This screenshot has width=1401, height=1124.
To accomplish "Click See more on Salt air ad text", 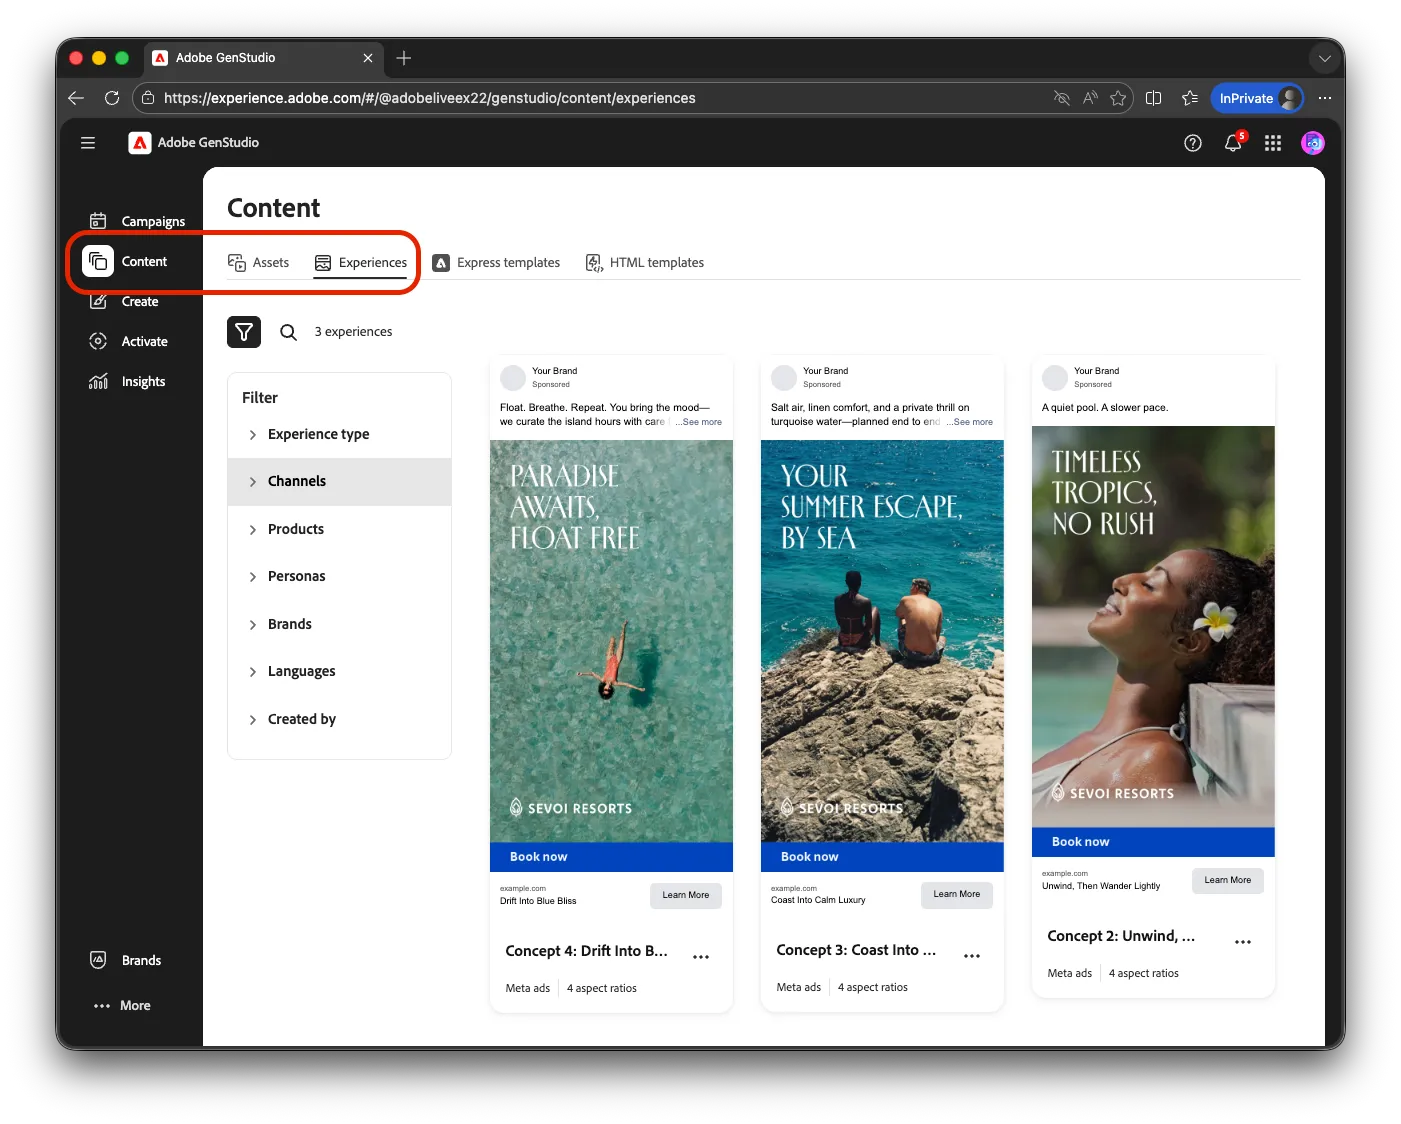I will point(970,422).
